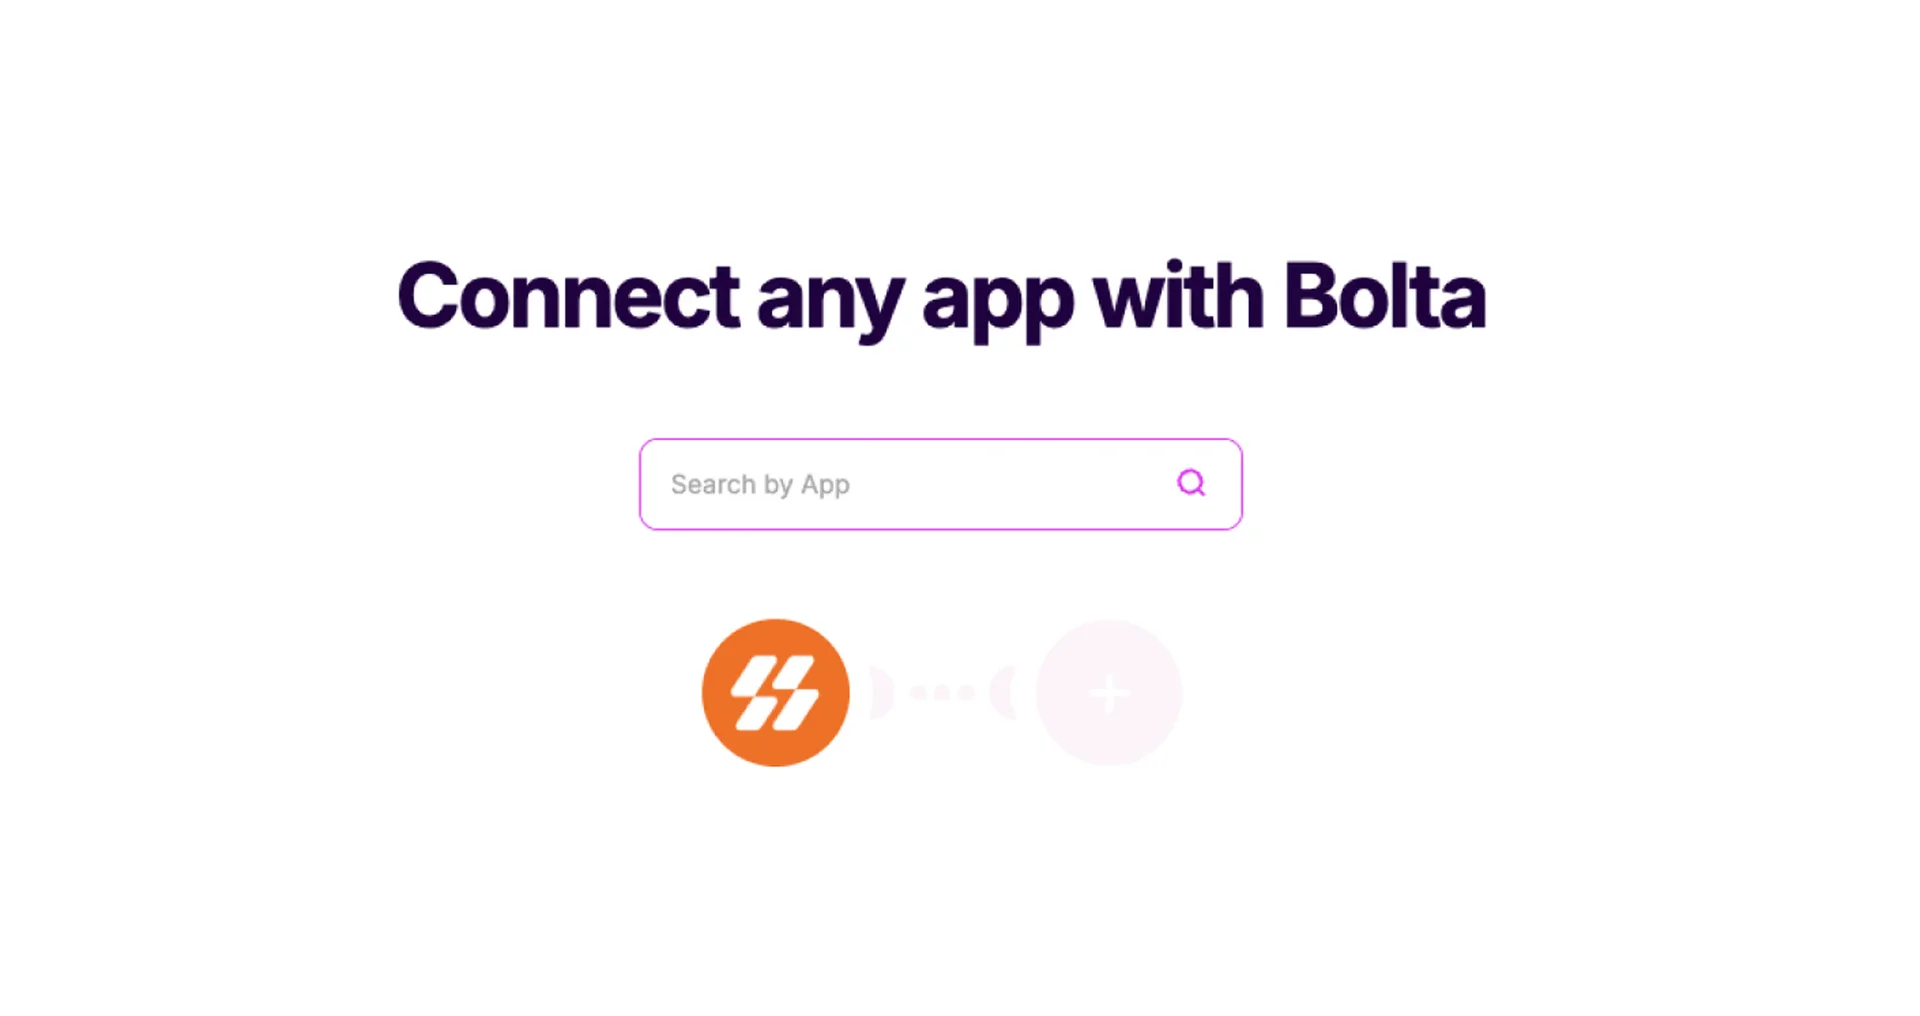Click the magenta magnifier search icon

coord(1191,483)
